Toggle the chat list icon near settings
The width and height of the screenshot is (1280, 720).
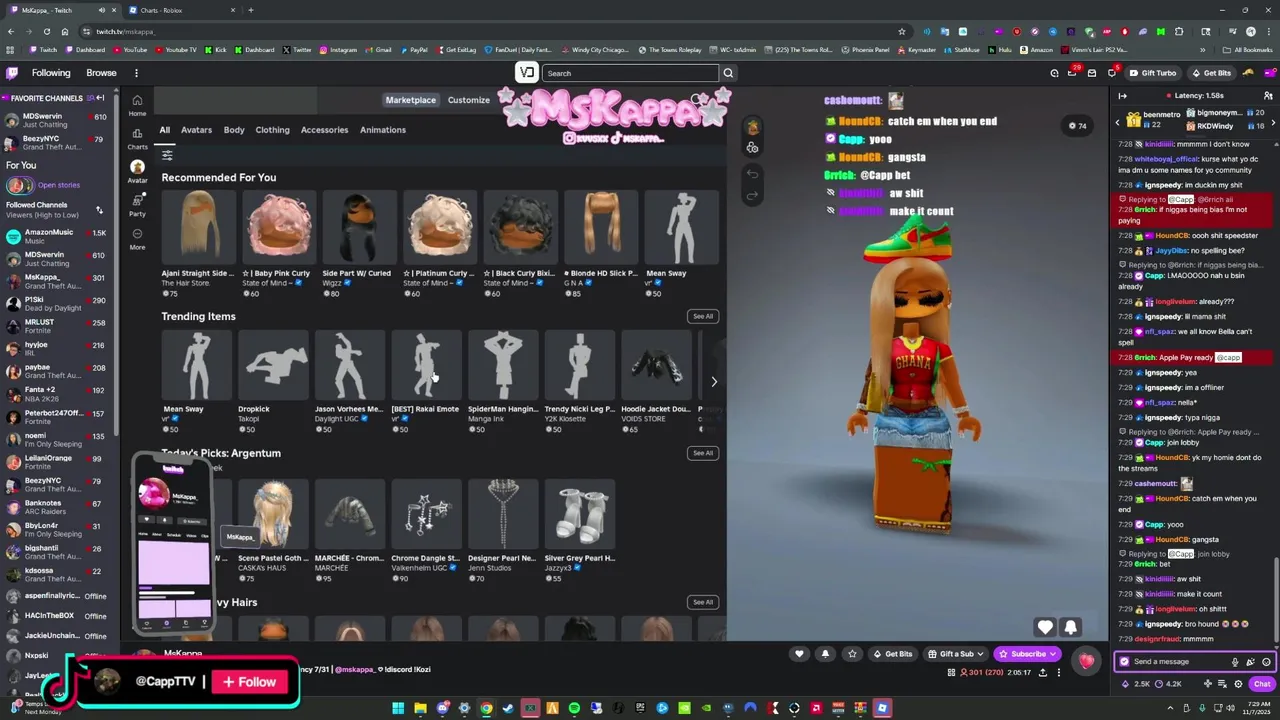pyautogui.click(x=1223, y=684)
